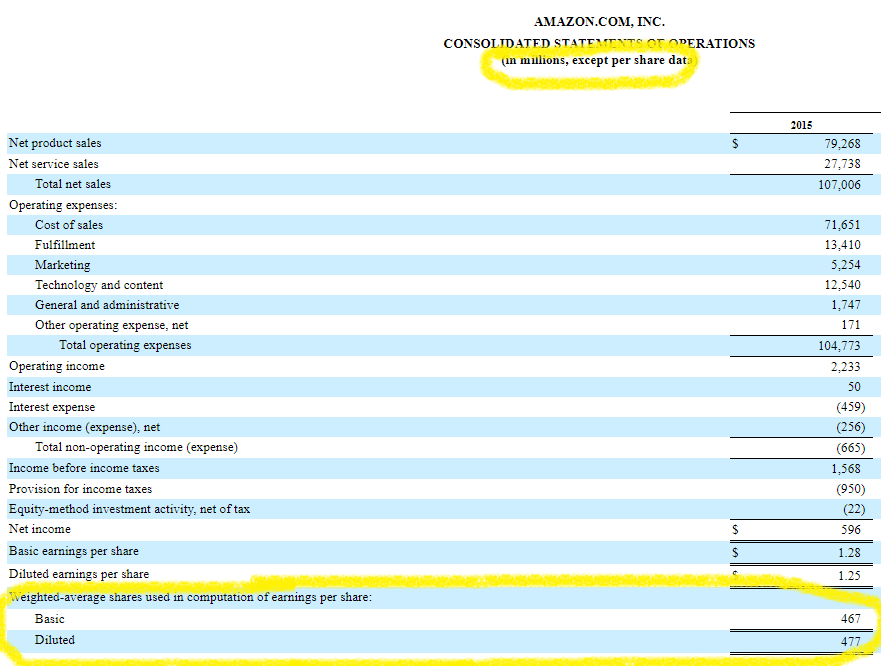Select the diluted shares value 477

[851, 641]
